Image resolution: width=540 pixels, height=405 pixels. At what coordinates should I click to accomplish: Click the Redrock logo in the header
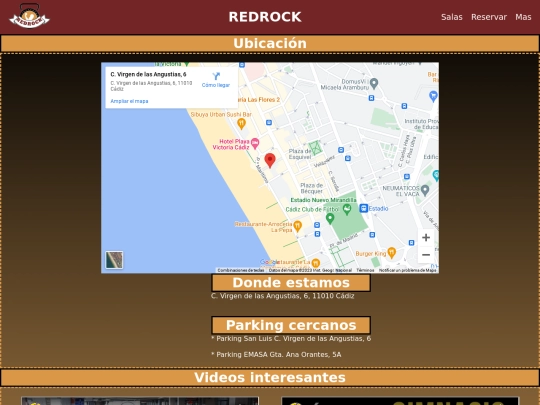[x=29, y=16]
